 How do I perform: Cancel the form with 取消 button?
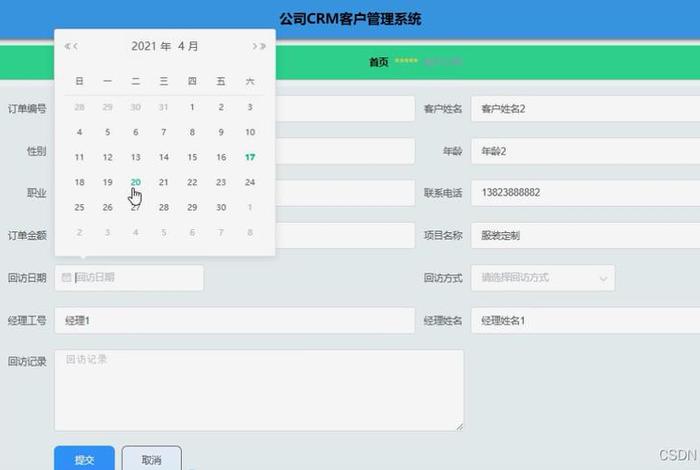tap(152, 459)
